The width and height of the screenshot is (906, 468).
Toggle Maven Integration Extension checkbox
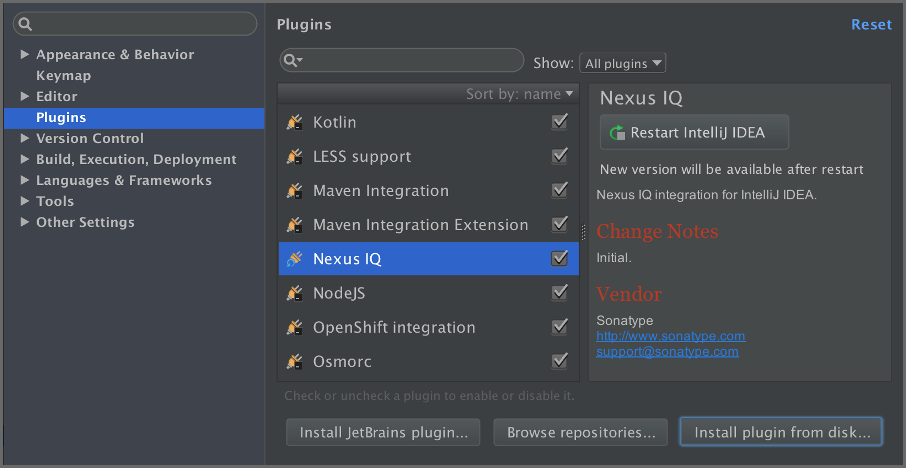pos(559,224)
